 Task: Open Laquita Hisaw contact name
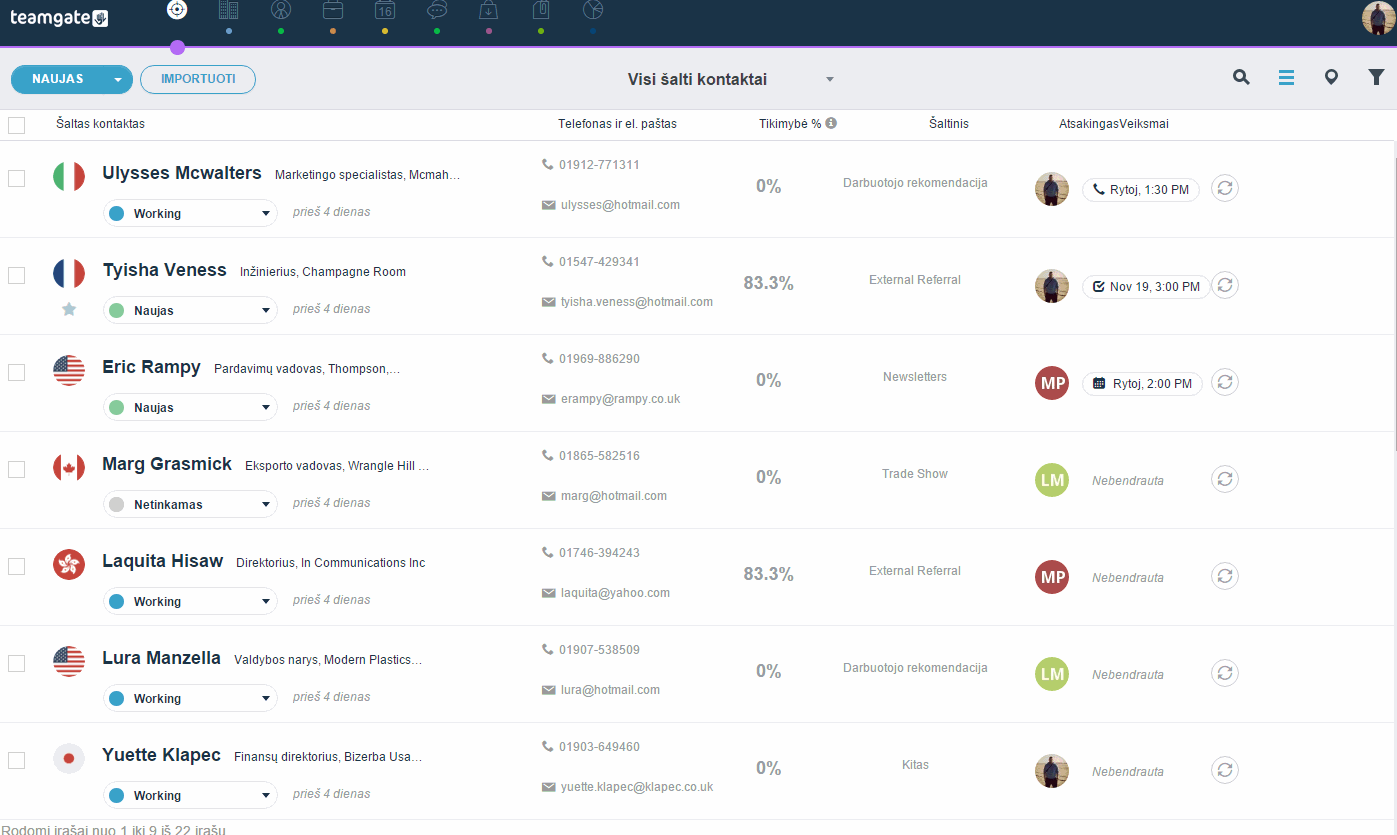pos(162,561)
